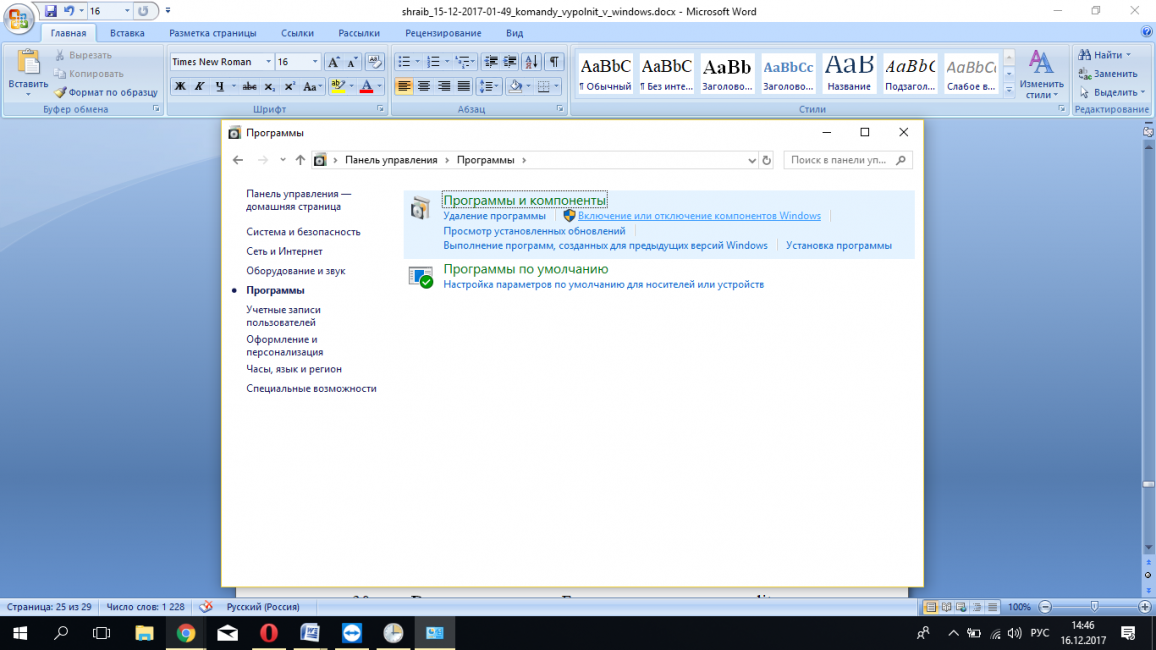Open the Find (Найти) dropdown arrow

(1128, 55)
